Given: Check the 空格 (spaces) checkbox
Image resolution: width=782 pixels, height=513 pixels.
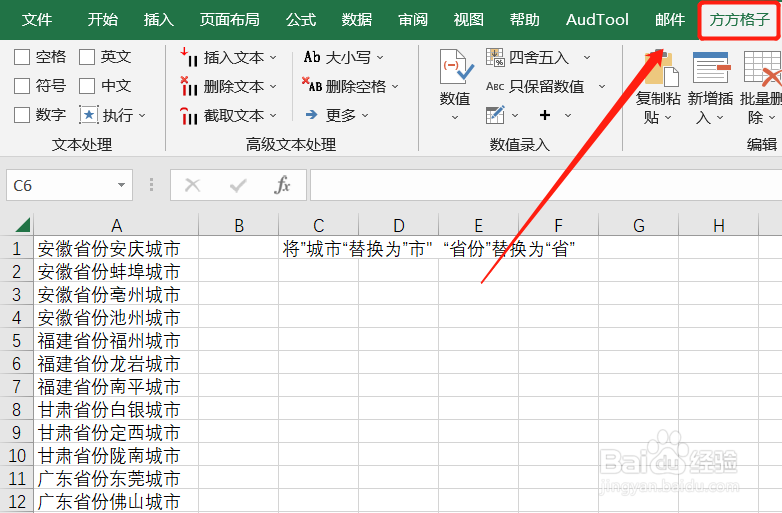Looking at the screenshot, I should pos(22,57).
